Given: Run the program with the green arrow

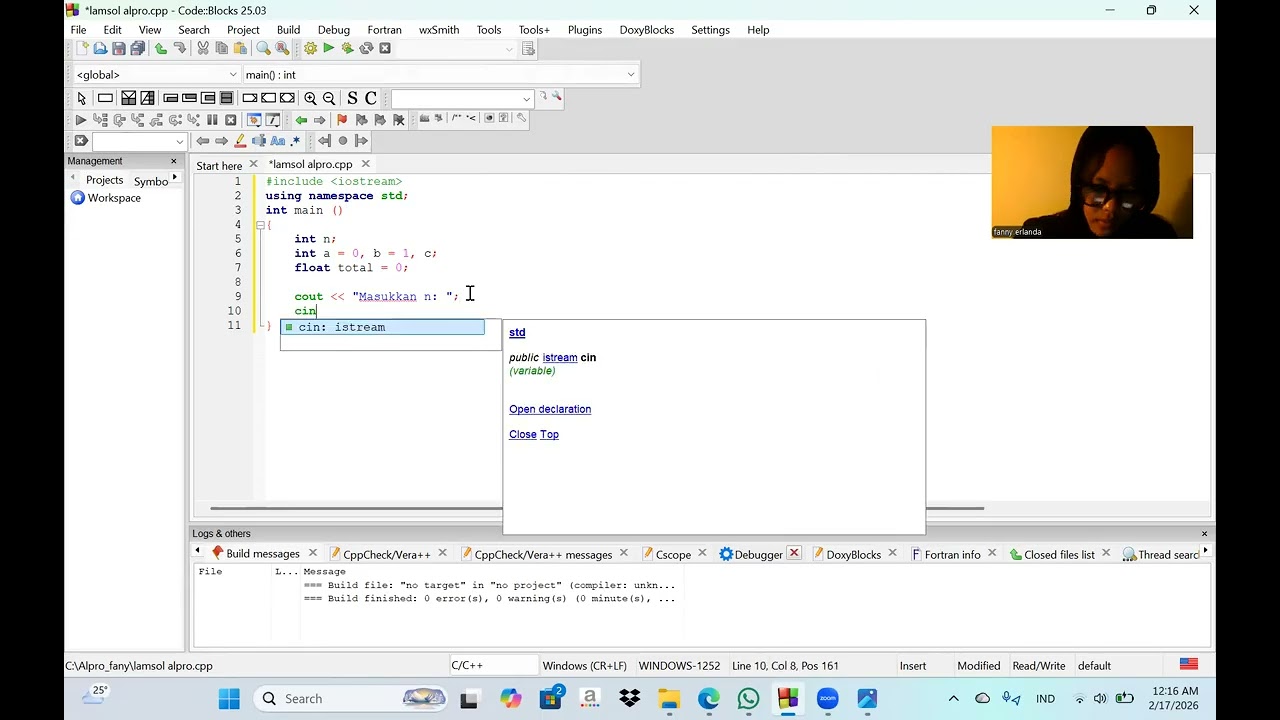Looking at the screenshot, I should point(328,48).
